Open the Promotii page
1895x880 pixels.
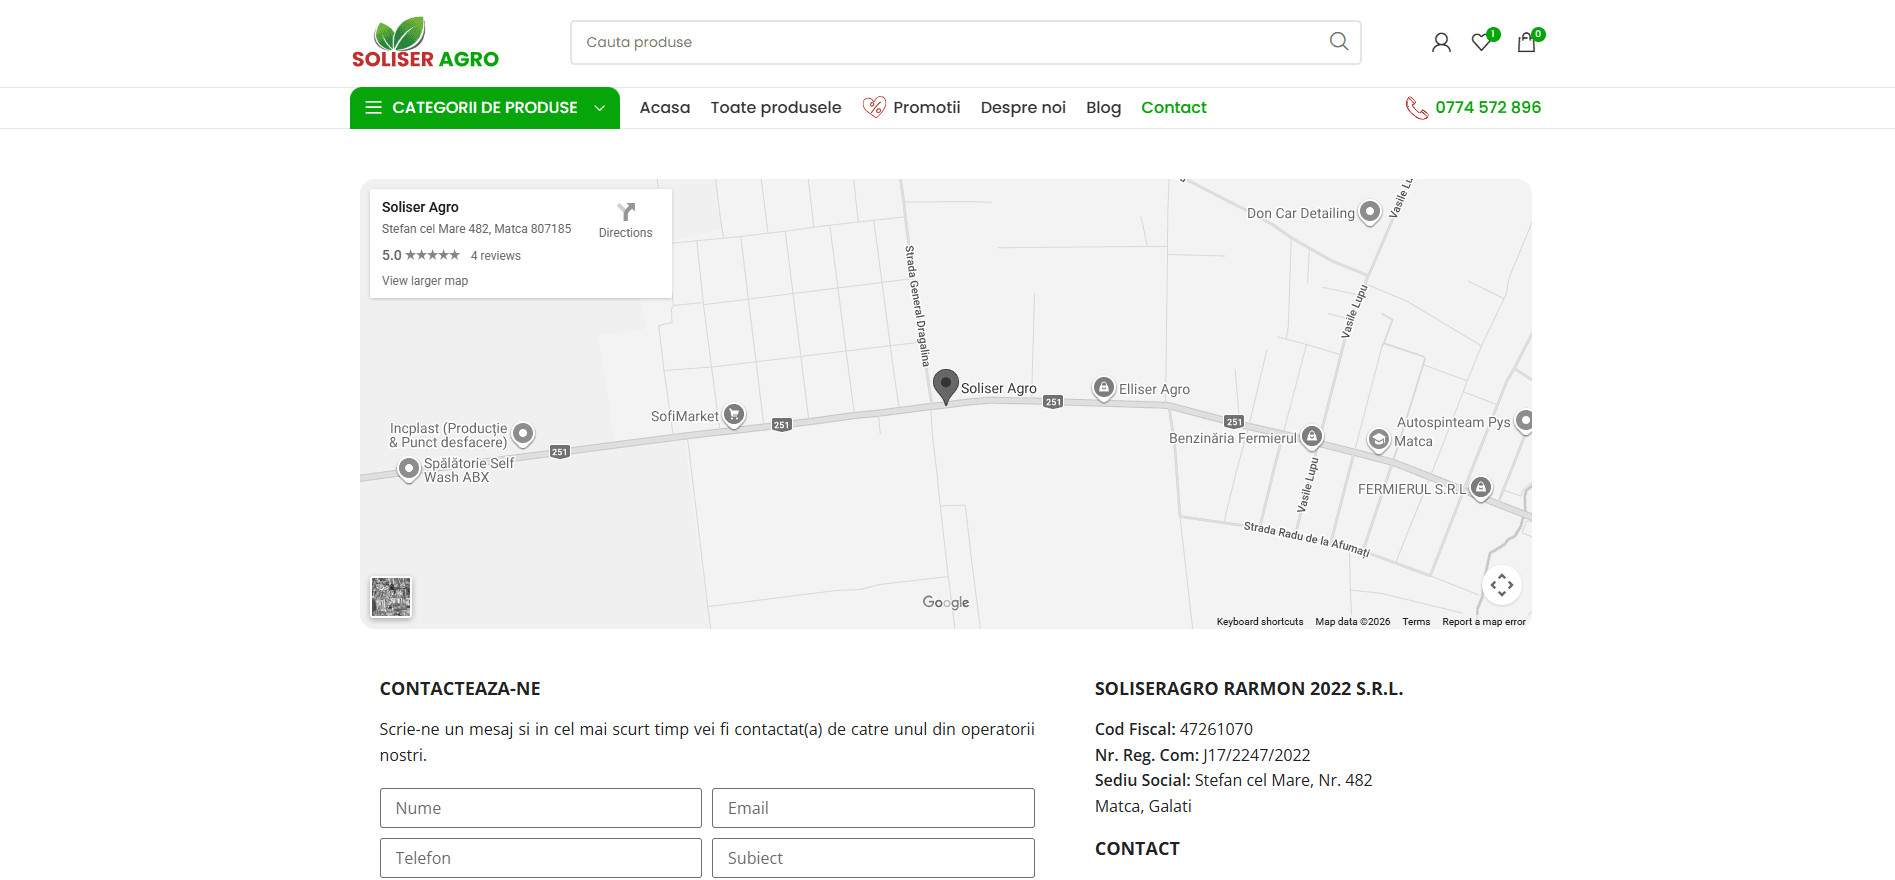point(925,108)
